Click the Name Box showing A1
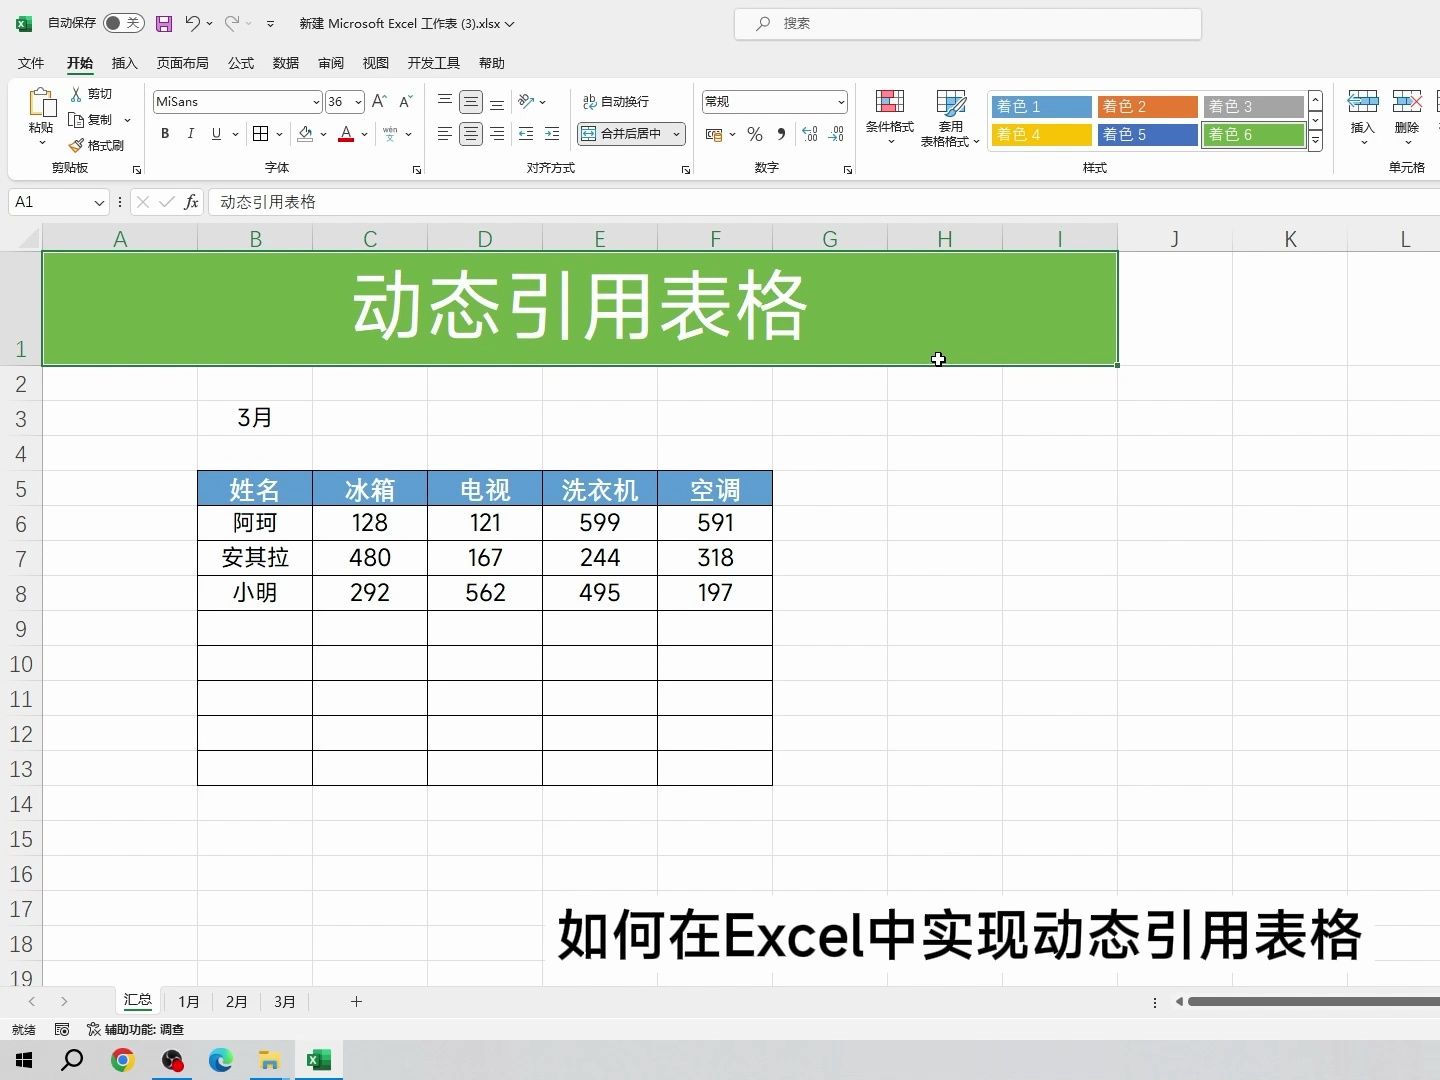Screen dimensions: 1440x1080 pos(50,201)
